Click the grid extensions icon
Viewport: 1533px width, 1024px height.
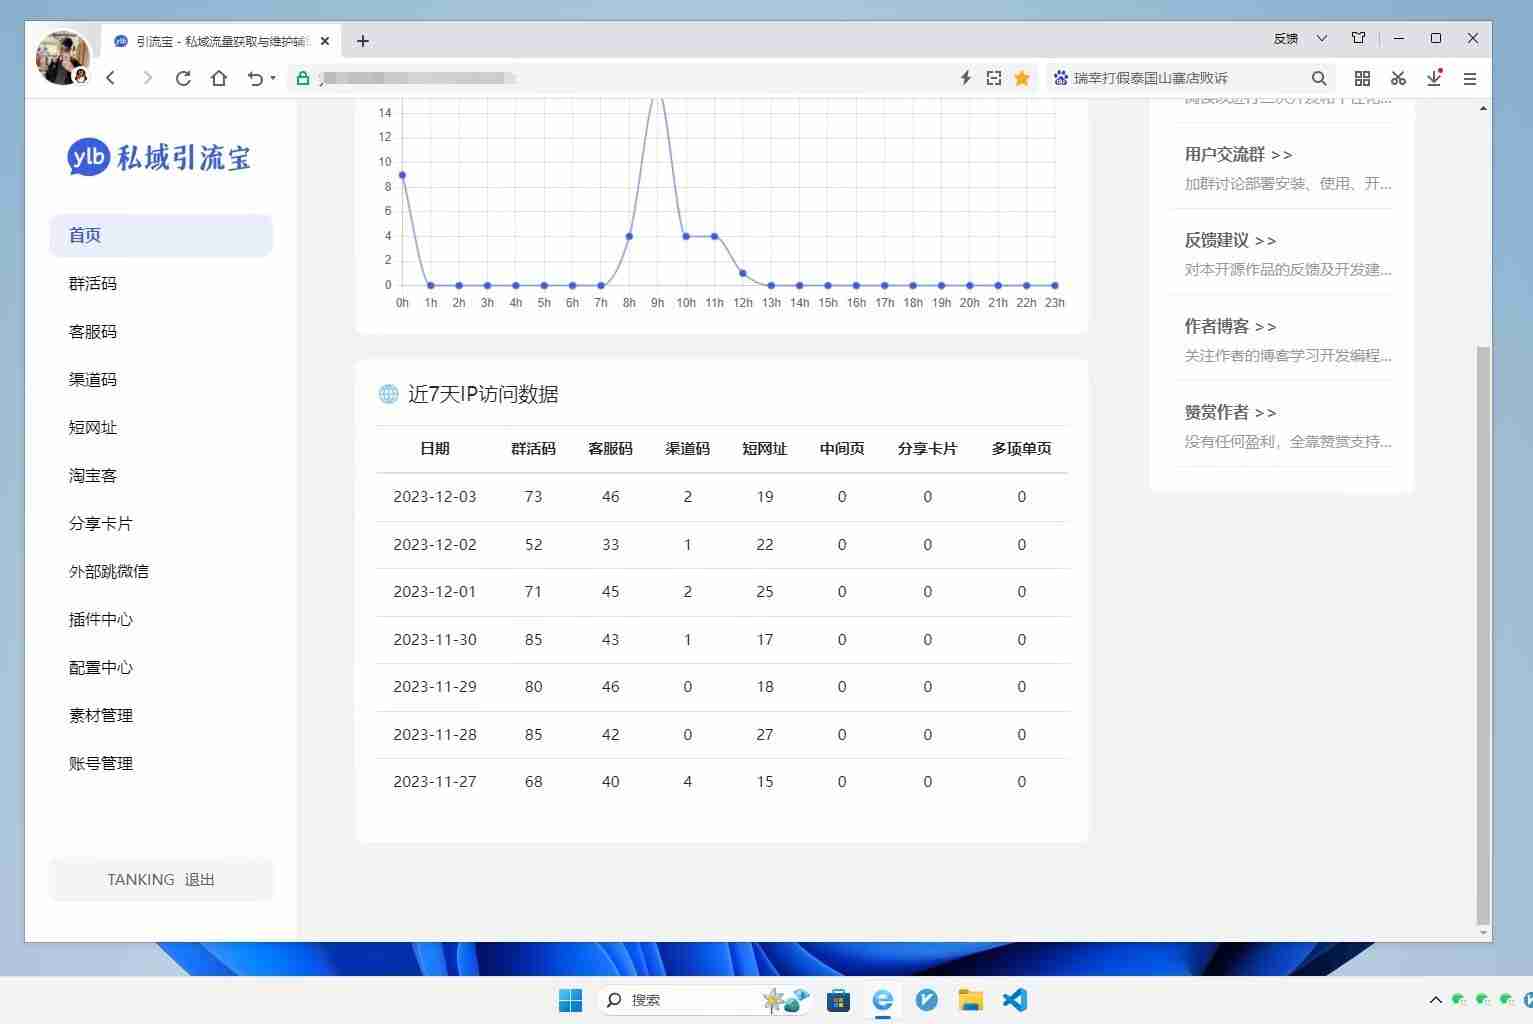click(x=1362, y=78)
